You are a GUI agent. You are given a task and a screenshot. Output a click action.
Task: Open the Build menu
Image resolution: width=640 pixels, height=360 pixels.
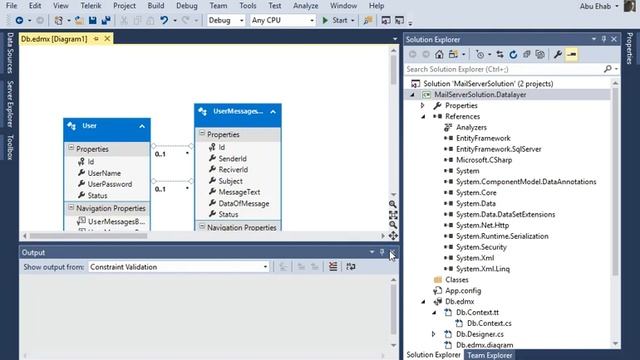(x=156, y=6)
